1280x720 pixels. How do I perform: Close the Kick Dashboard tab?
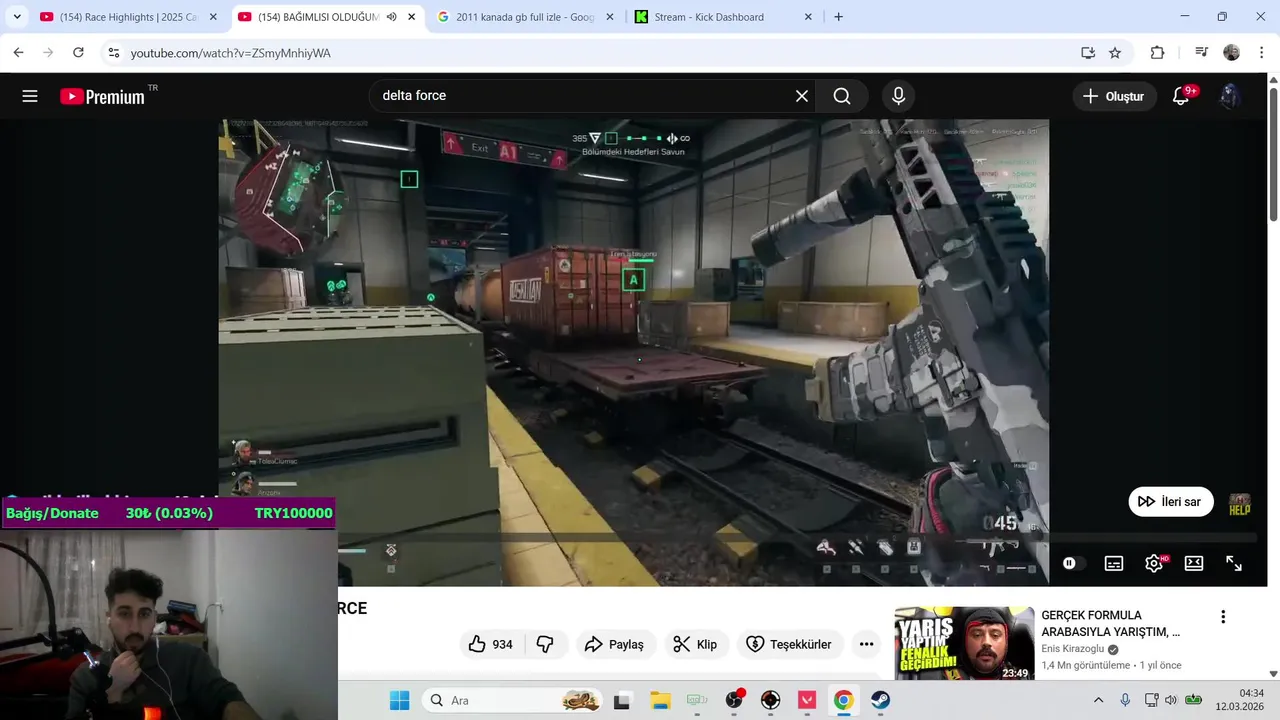tap(809, 17)
